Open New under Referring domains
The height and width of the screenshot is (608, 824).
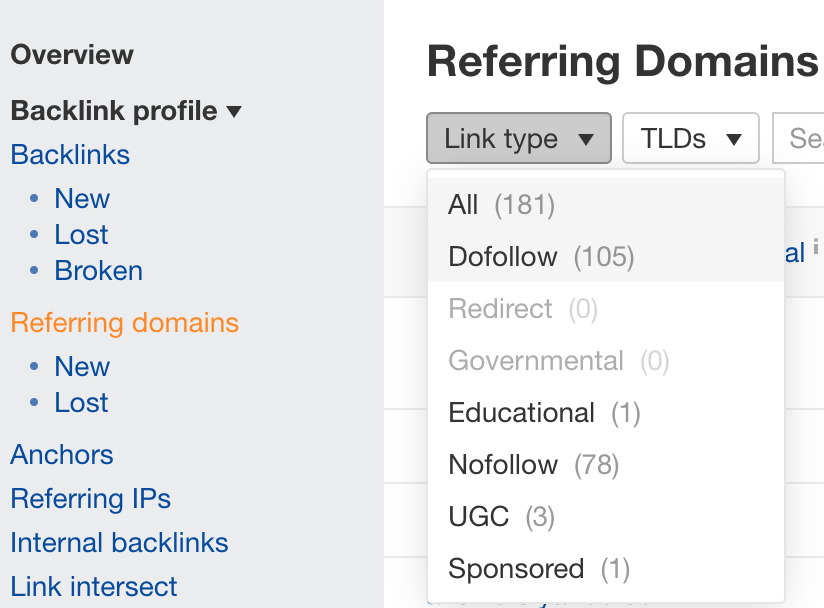pyautogui.click(x=82, y=367)
